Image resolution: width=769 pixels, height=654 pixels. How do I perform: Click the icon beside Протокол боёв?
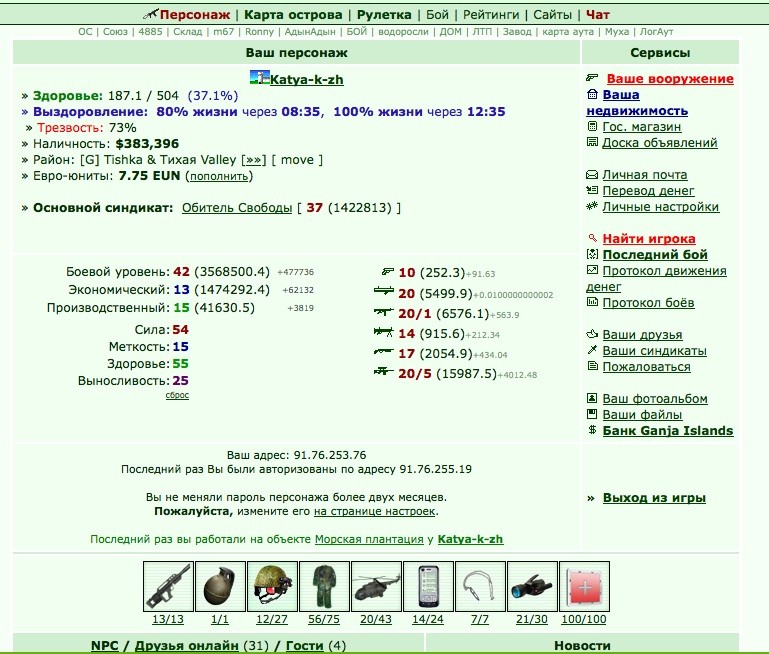click(x=592, y=302)
